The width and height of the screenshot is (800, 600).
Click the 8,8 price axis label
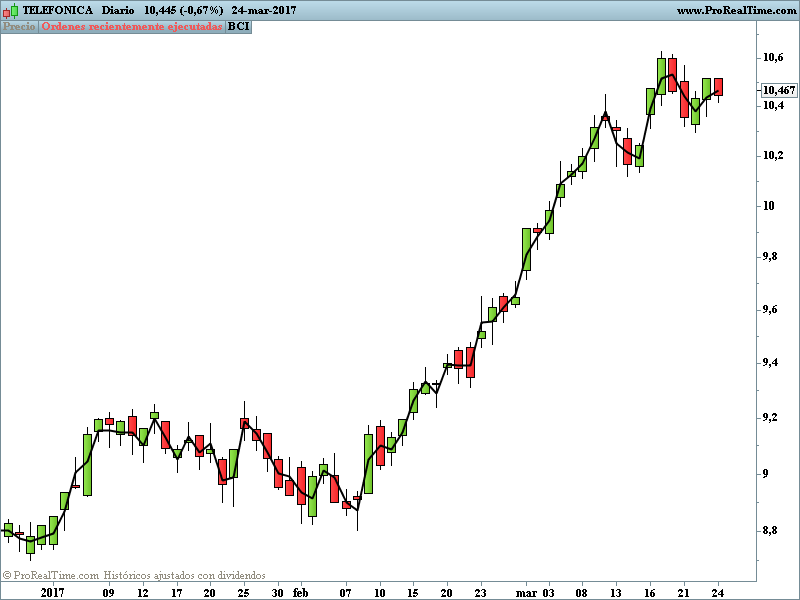click(769, 531)
